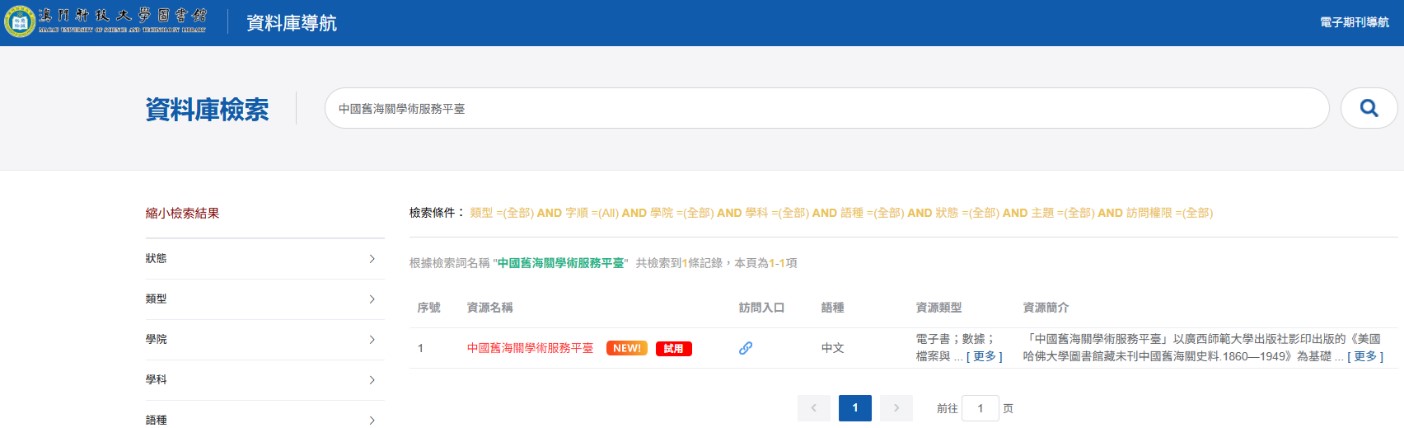The width and height of the screenshot is (1404, 428).
Task: Click the highlighted green search term text
Action: coord(561,262)
